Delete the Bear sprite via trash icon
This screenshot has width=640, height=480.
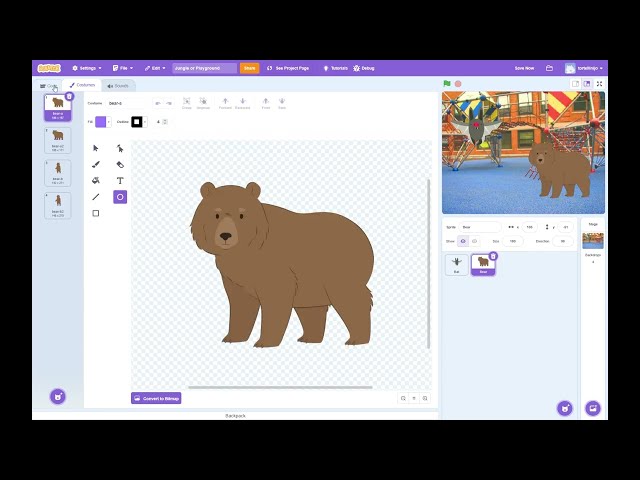point(493,256)
